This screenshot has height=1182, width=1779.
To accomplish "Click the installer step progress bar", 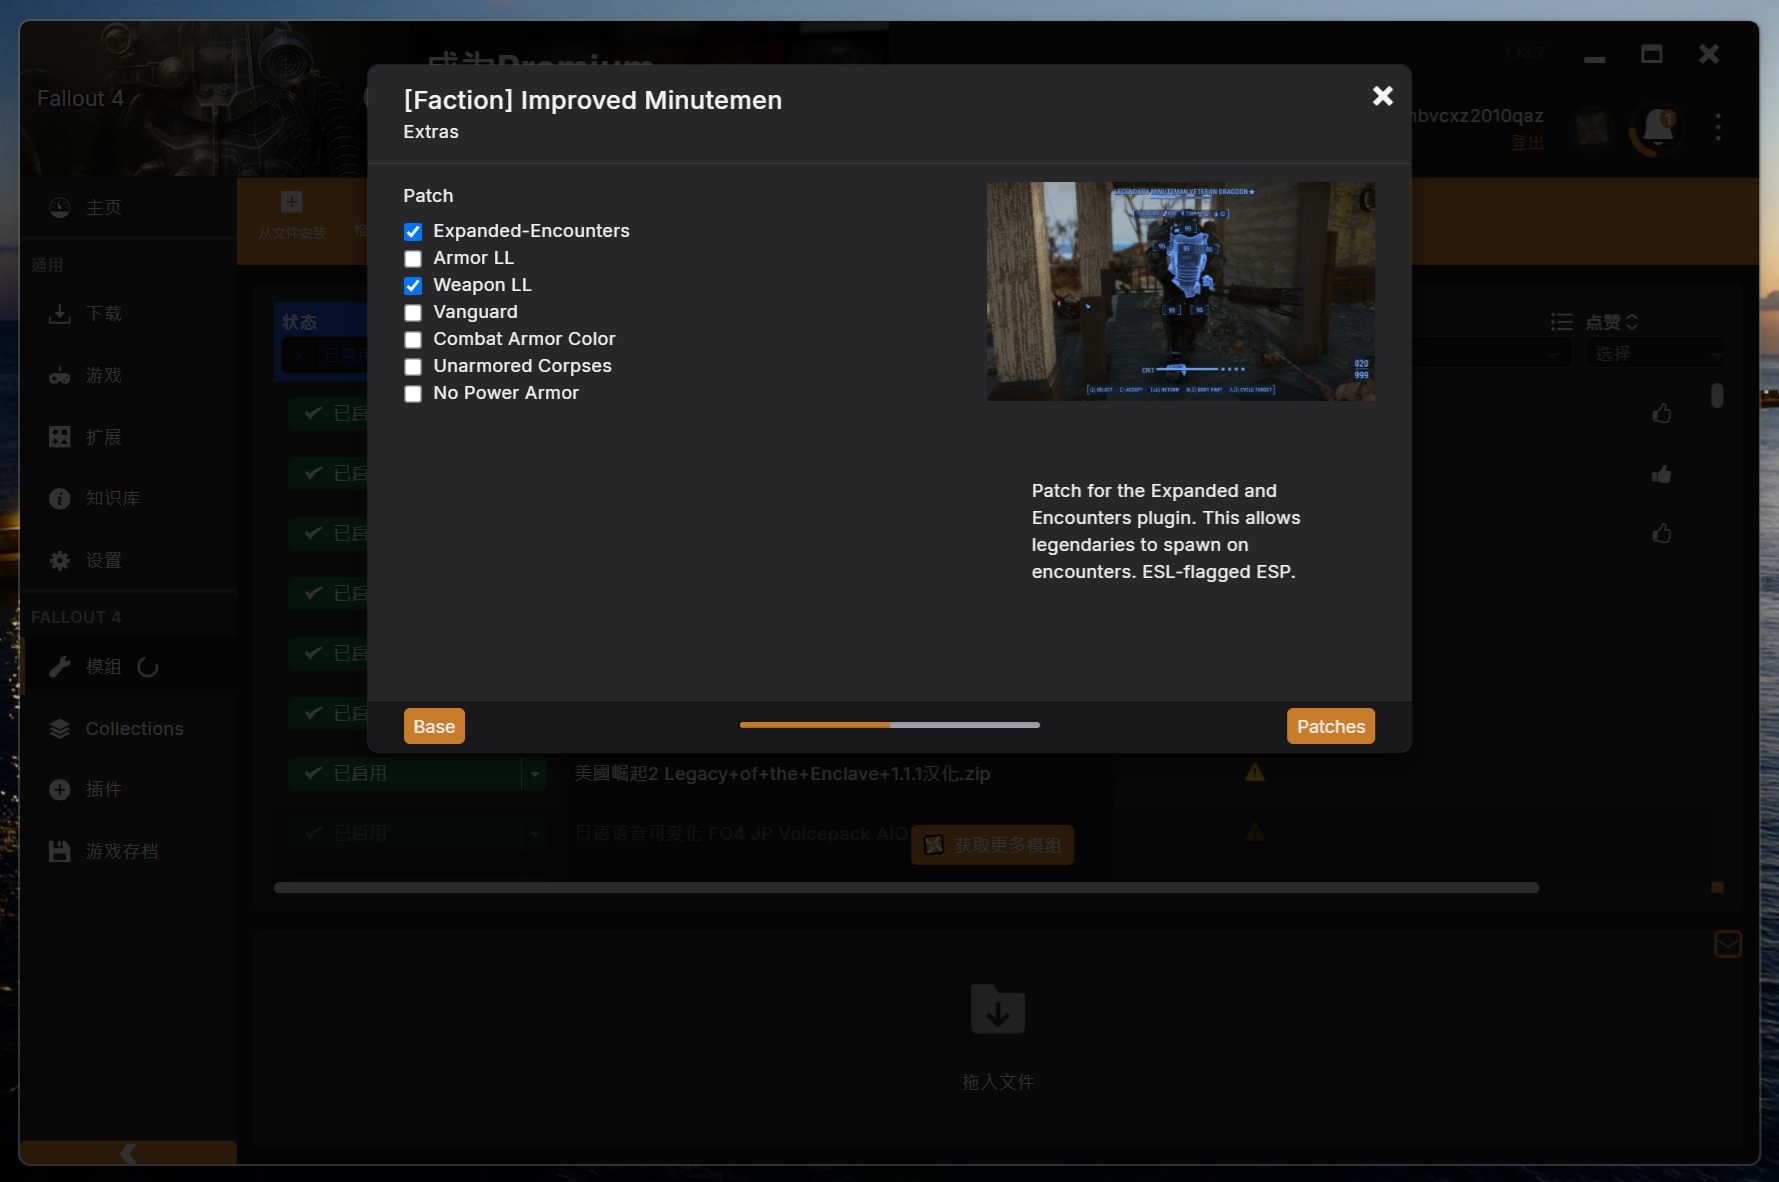I will pyautogui.click(x=890, y=725).
